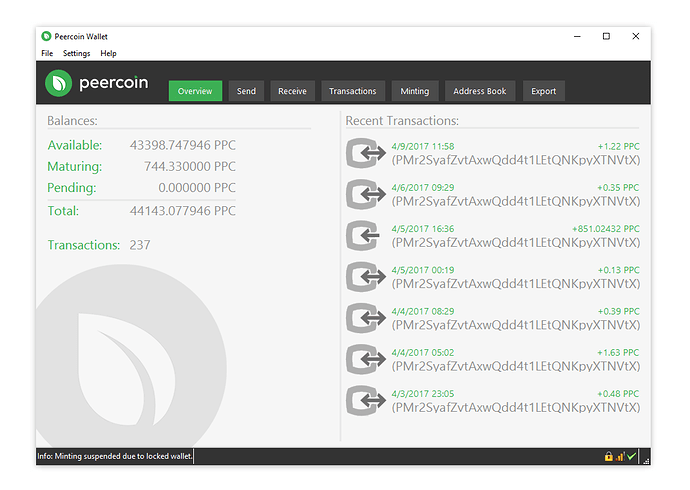Click transaction icon for 4/3/2017 23:05
The height and width of the screenshot is (490, 690).
point(364,400)
